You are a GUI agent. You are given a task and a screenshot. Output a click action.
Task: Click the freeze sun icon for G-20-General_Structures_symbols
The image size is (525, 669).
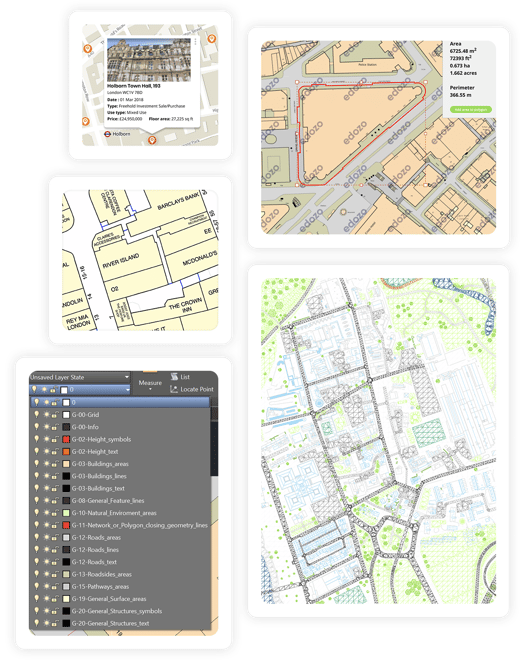pos(46,611)
